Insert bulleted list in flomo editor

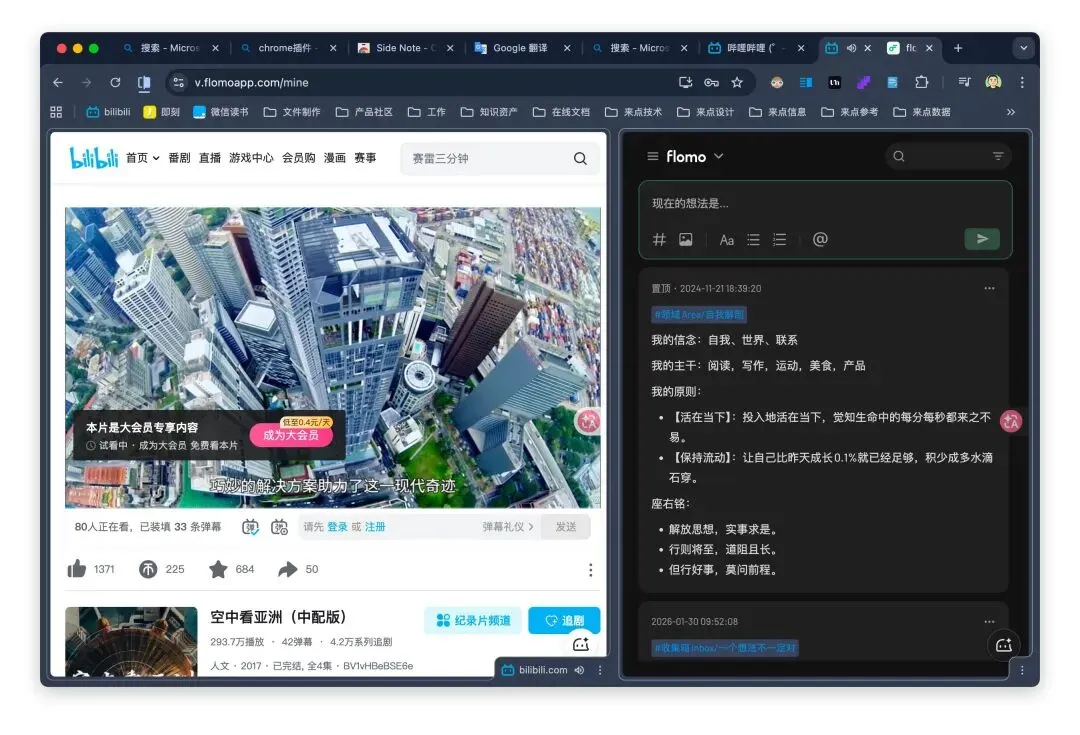[x=754, y=240]
